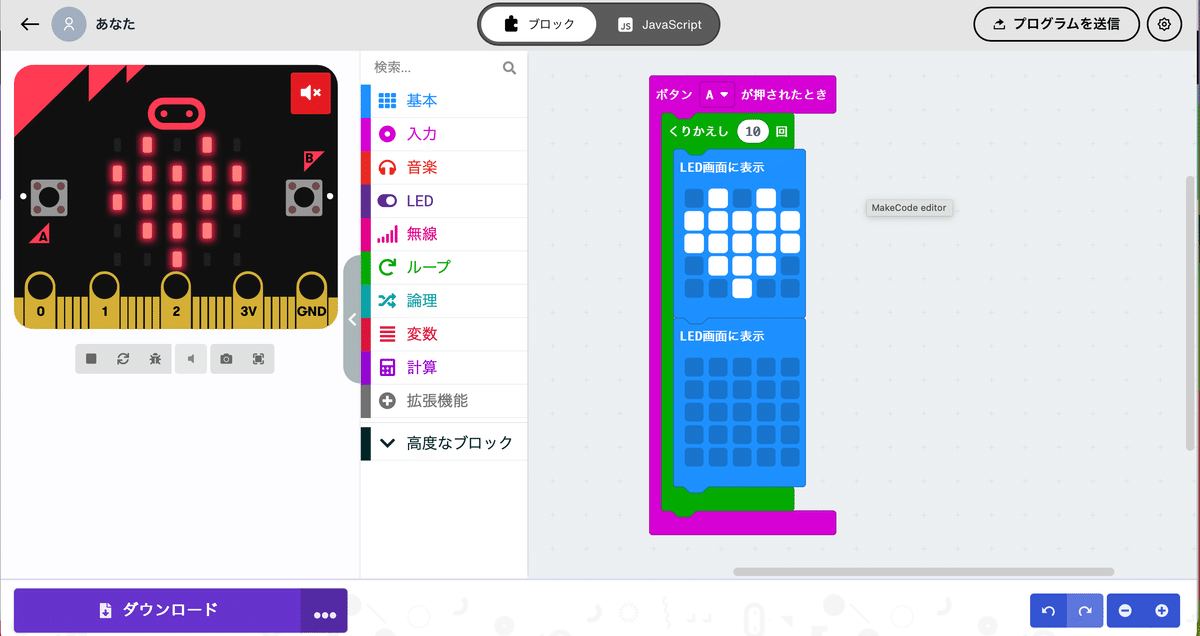Screen dimensions: 1200x636
Task: Stop the micro:bit simulator
Action: (90, 358)
